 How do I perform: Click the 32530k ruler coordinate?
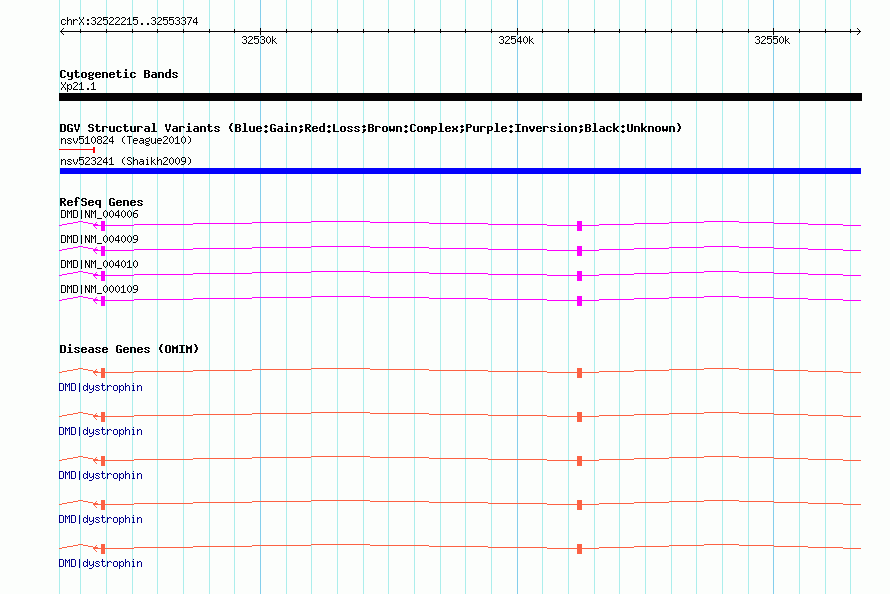click(259, 40)
